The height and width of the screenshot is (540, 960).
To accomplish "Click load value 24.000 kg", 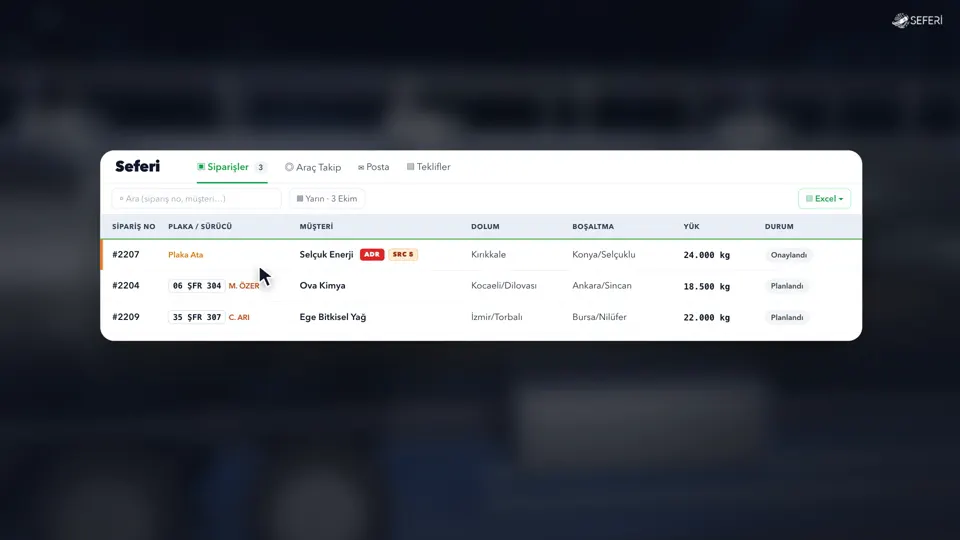I will tap(707, 255).
